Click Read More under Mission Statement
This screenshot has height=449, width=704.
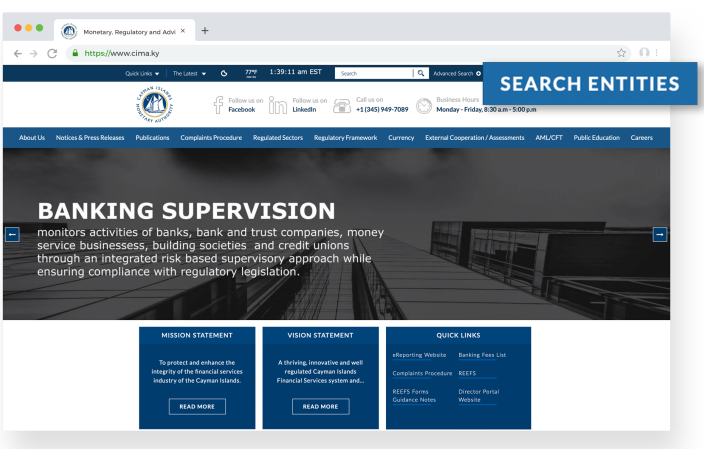coord(197,407)
